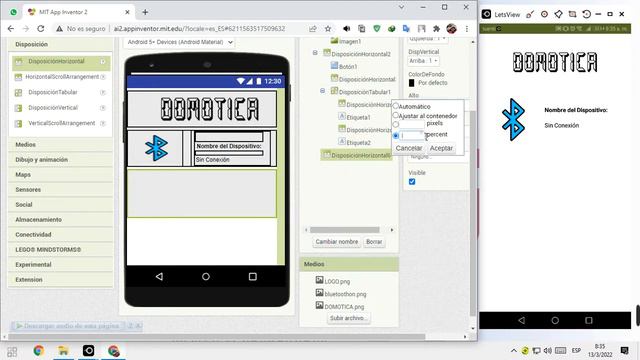This screenshot has width=640, height=360.
Task: Click the Subir archivo button
Action: [349, 318]
